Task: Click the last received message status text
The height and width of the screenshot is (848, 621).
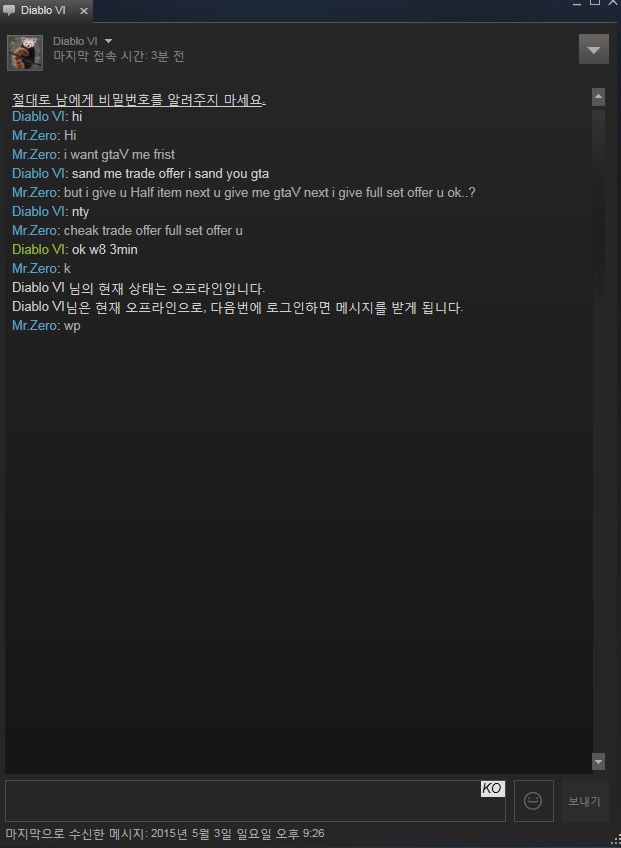Action: 165,833
